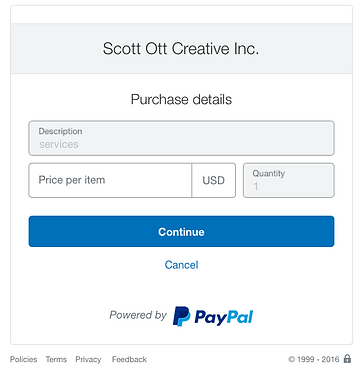Click the PayPal wordmark text logo
This screenshot has height=372, width=363.
224,317
